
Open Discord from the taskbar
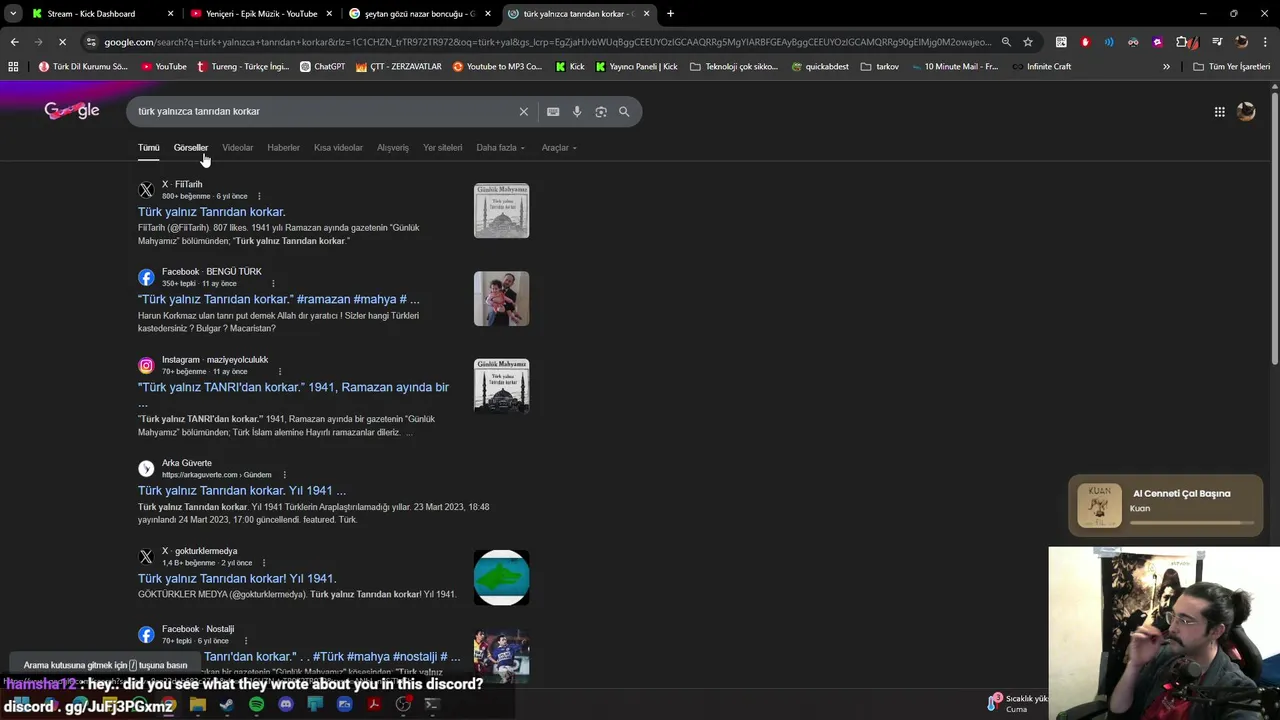[x=286, y=705]
